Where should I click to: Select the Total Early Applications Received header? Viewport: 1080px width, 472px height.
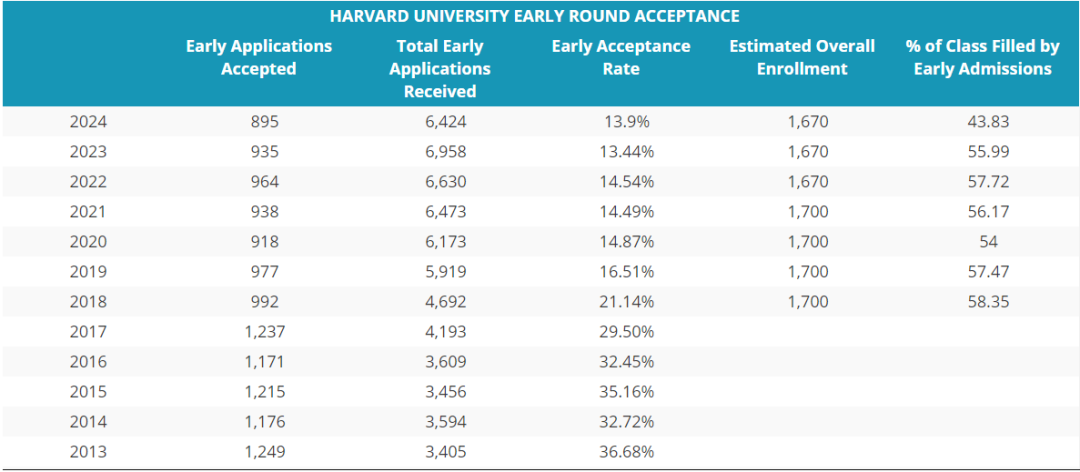point(439,69)
